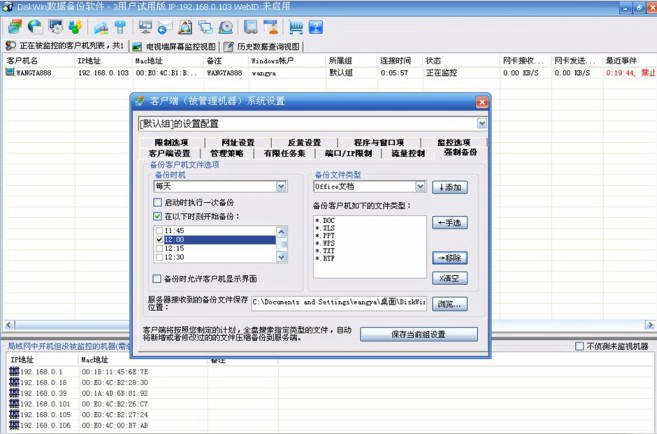Click the 添加 button

(x=450, y=187)
